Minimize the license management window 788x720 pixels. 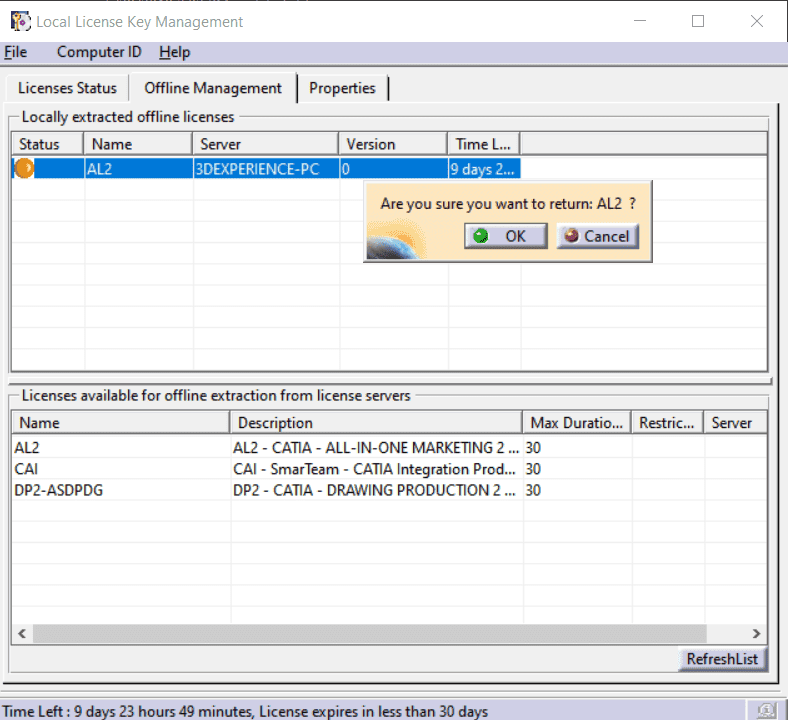pyautogui.click(x=640, y=21)
